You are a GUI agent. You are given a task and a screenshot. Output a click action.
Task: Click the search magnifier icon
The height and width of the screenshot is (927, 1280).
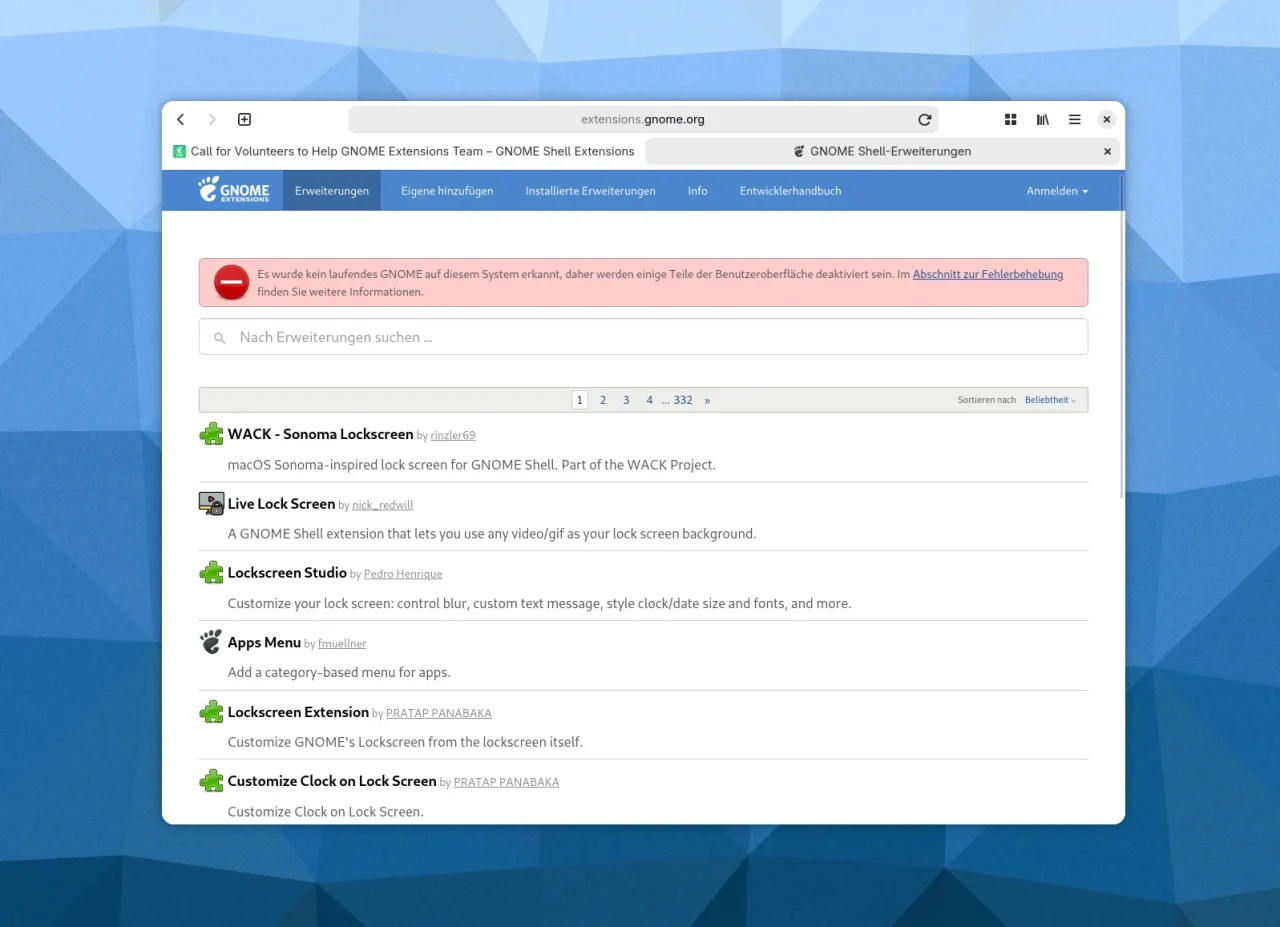click(x=219, y=338)
